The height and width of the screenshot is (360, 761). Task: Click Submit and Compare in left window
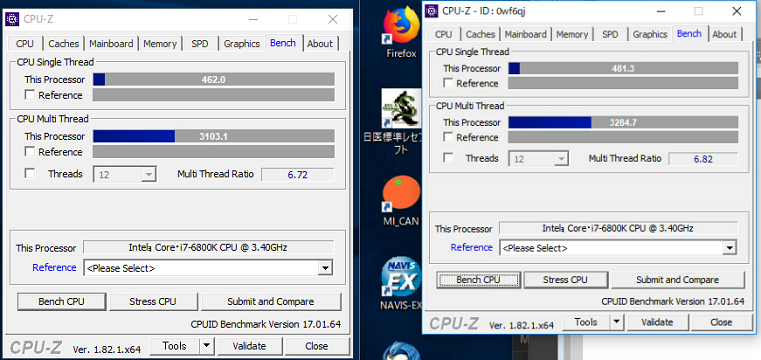[x=271, y=302]
